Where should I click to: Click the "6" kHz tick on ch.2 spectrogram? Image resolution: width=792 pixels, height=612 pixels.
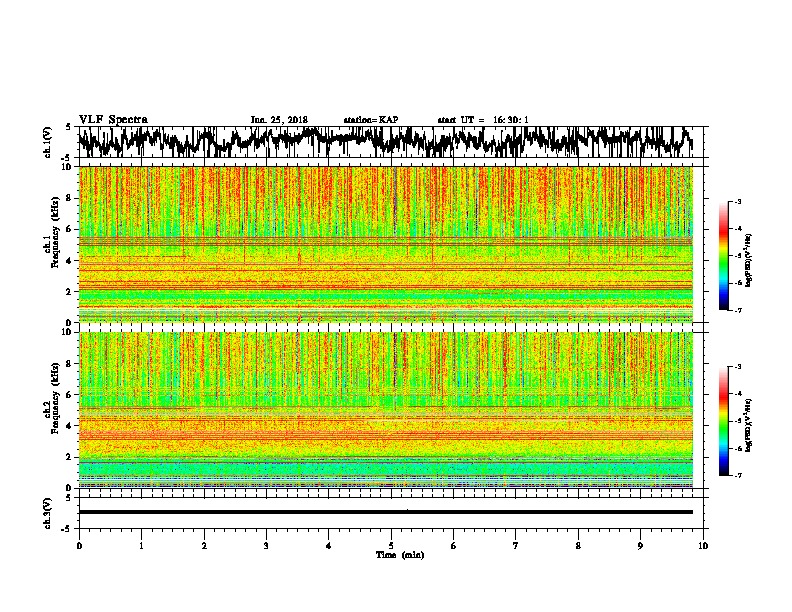(69, 395)
